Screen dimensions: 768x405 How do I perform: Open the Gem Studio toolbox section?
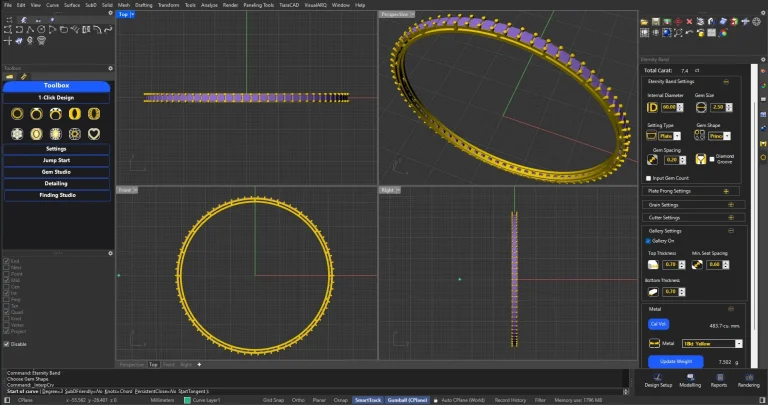pyautogui.click(x=56, y=171)
